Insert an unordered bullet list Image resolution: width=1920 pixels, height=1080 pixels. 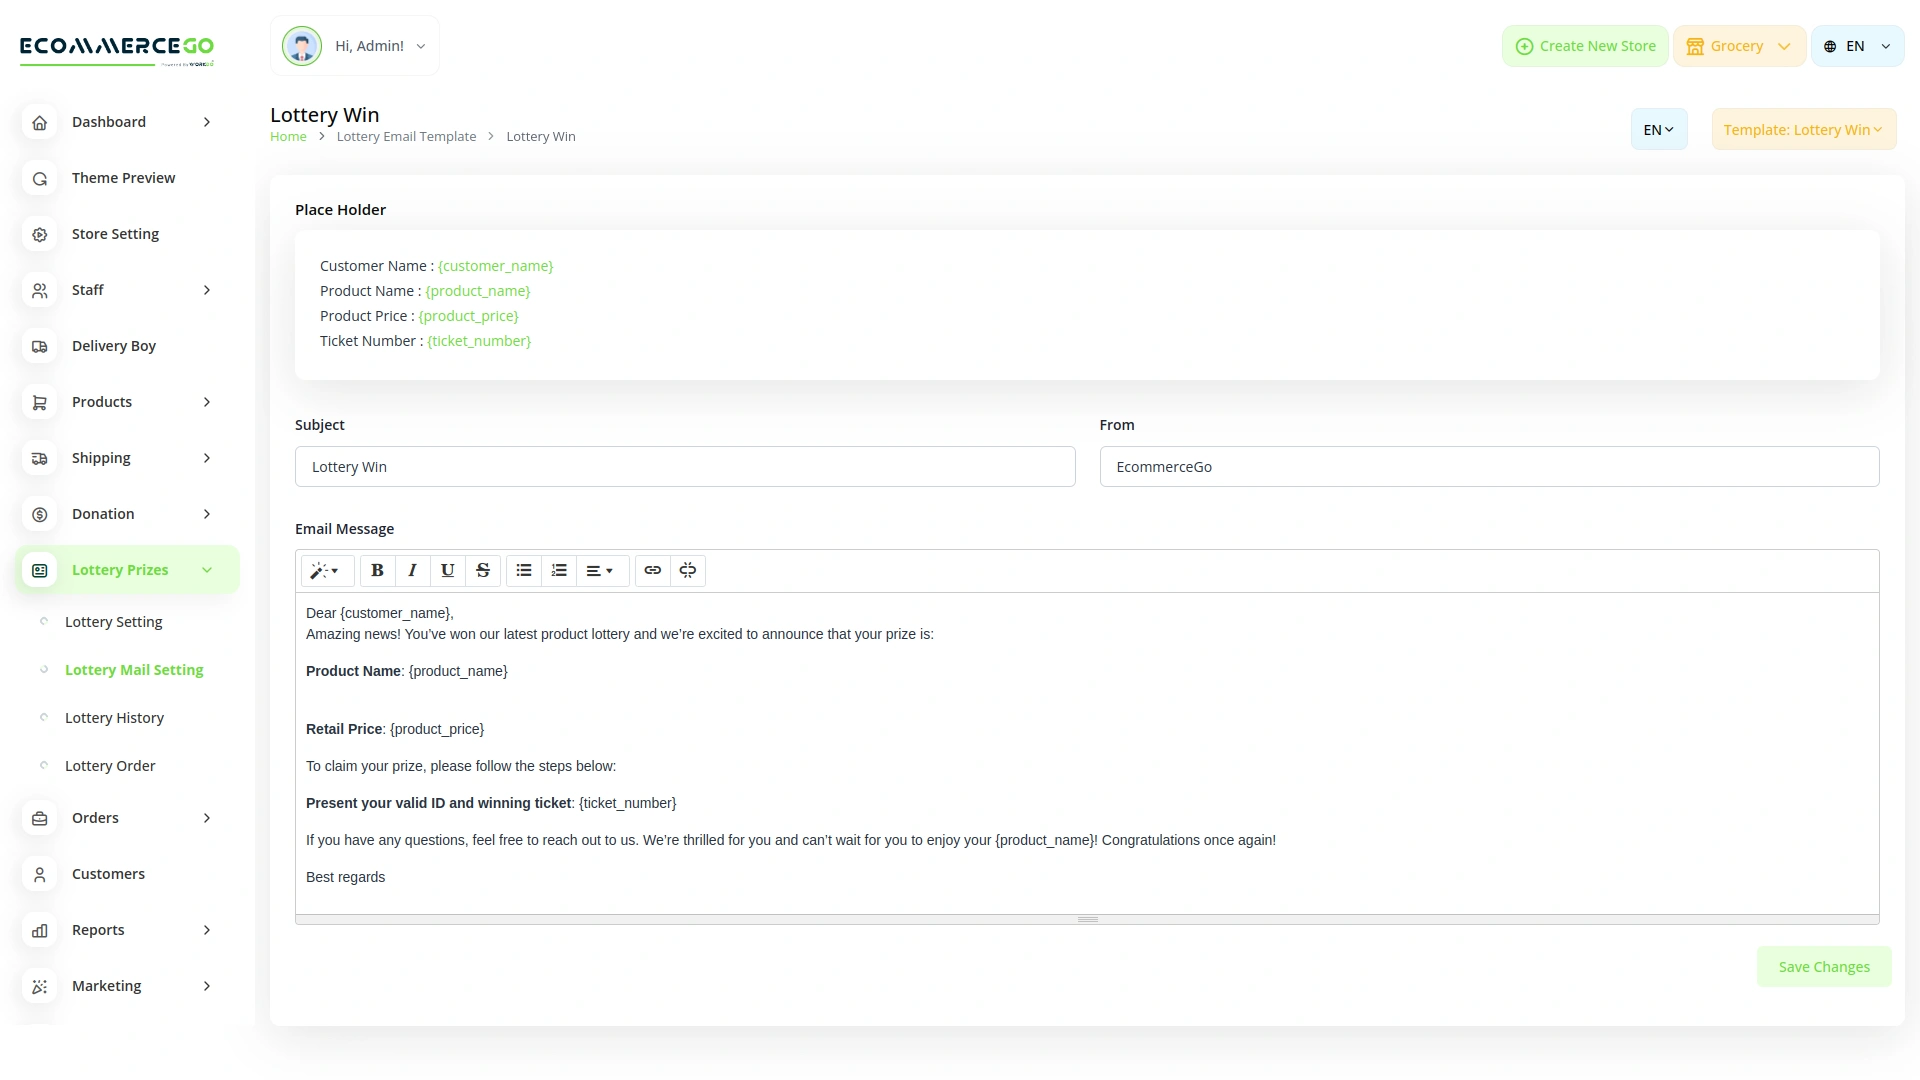[x=524, y=570]
